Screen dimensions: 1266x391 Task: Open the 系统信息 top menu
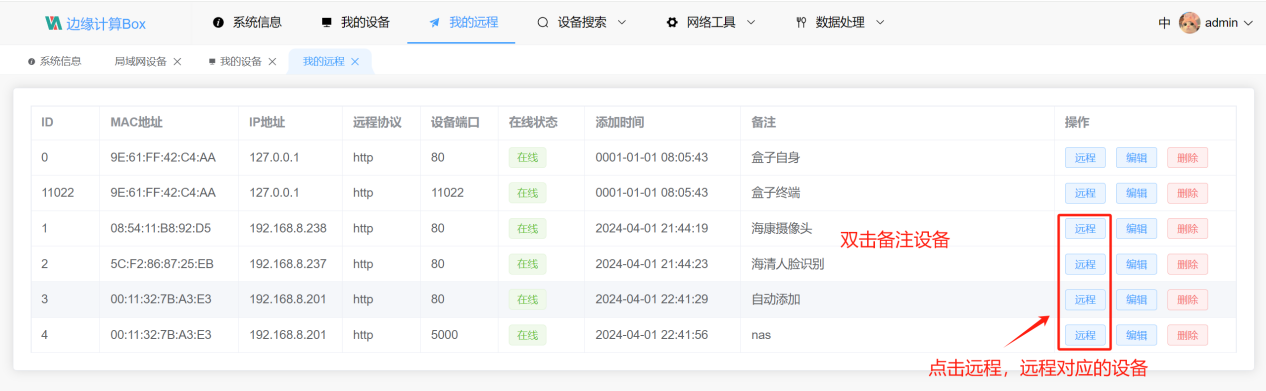point(247,22)
